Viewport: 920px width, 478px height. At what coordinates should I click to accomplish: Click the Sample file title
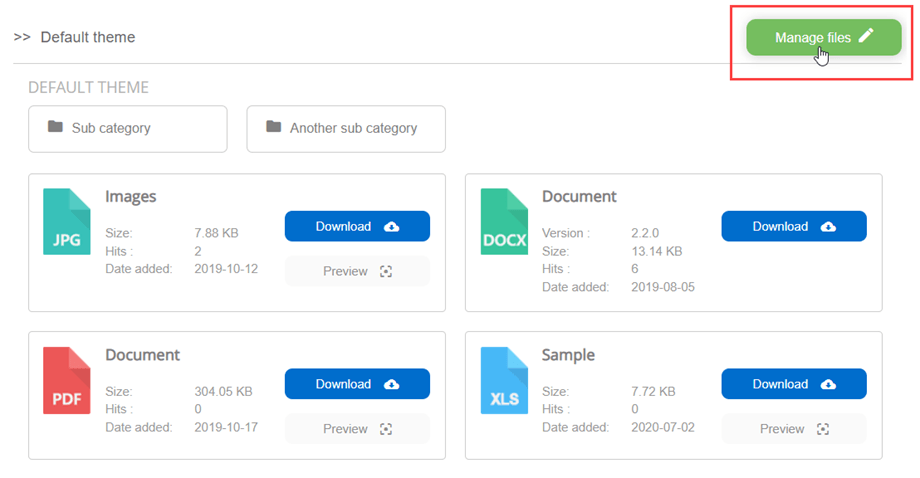pos(568,355)
